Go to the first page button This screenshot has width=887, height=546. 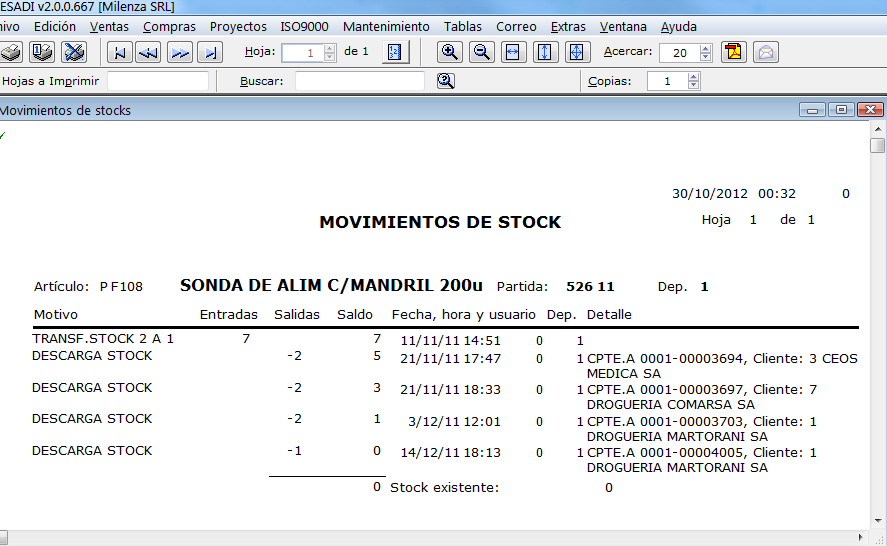[x=119, y=53]
